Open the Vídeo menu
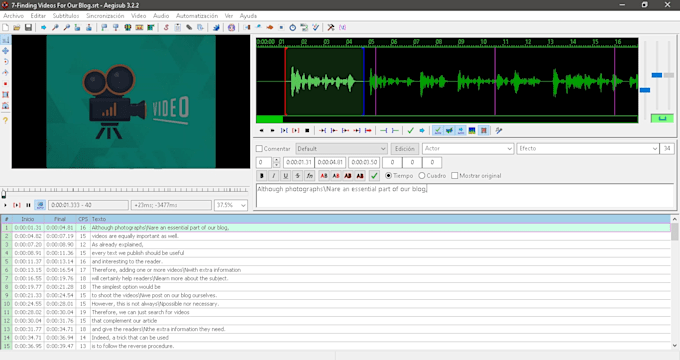The height and width of the screenshot is (360, 680). click(138, 16)
